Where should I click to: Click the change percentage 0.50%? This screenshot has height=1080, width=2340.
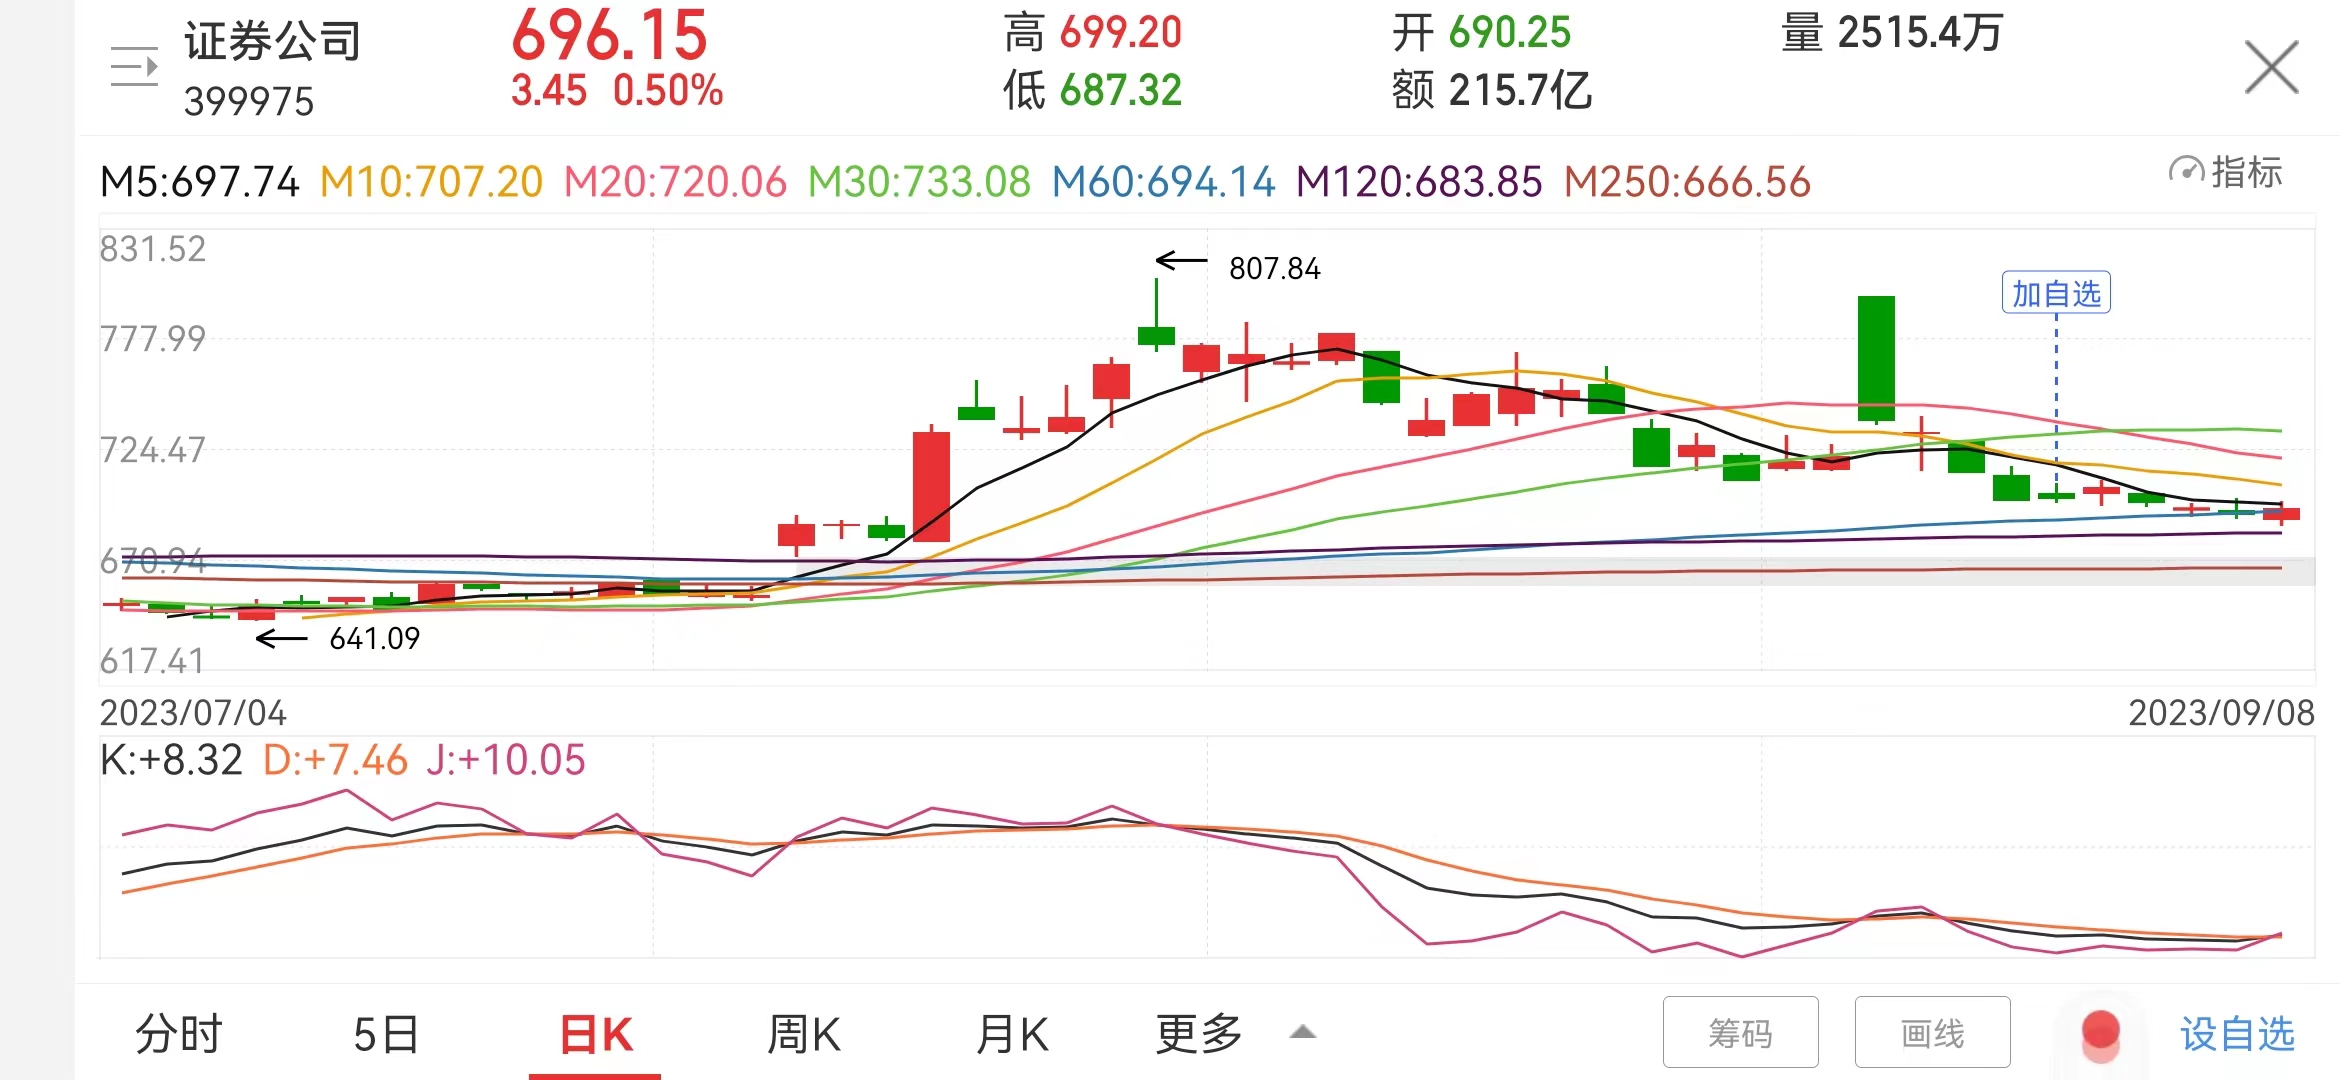668,91
